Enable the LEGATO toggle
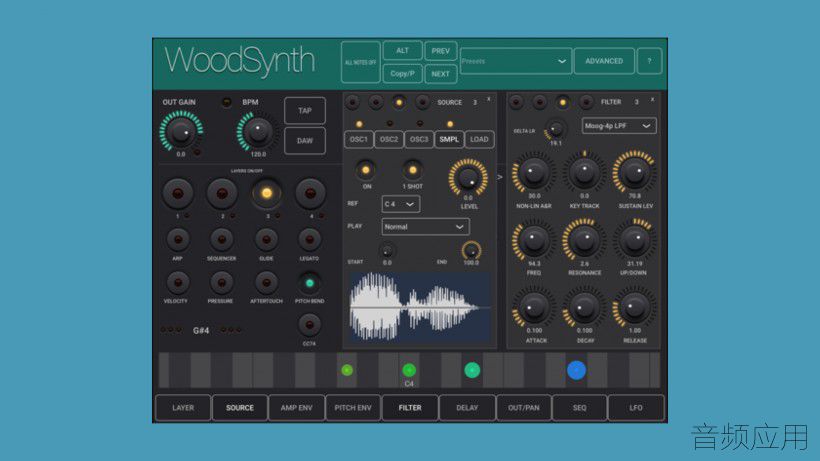 [310, 240]
